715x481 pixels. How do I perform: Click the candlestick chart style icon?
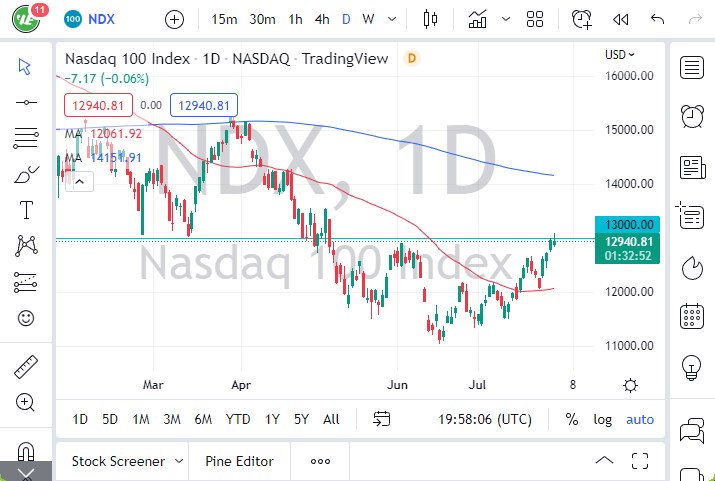(x=432, y=19)
